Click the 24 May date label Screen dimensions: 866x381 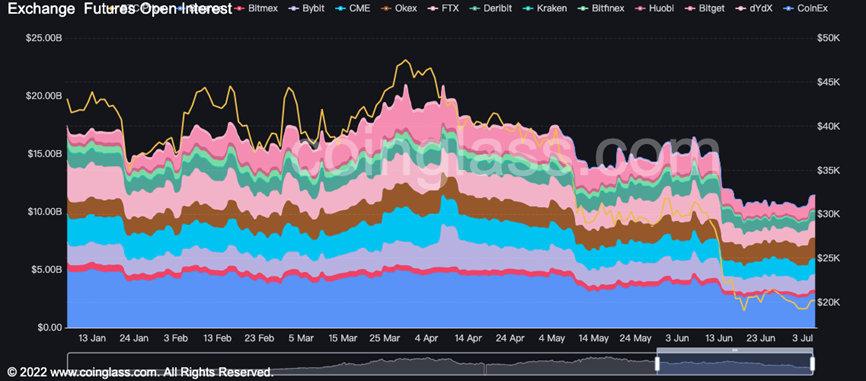point(635,338)
